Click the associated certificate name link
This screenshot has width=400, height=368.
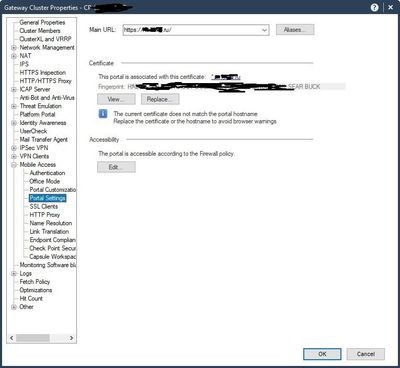click(x=226, y=77)
